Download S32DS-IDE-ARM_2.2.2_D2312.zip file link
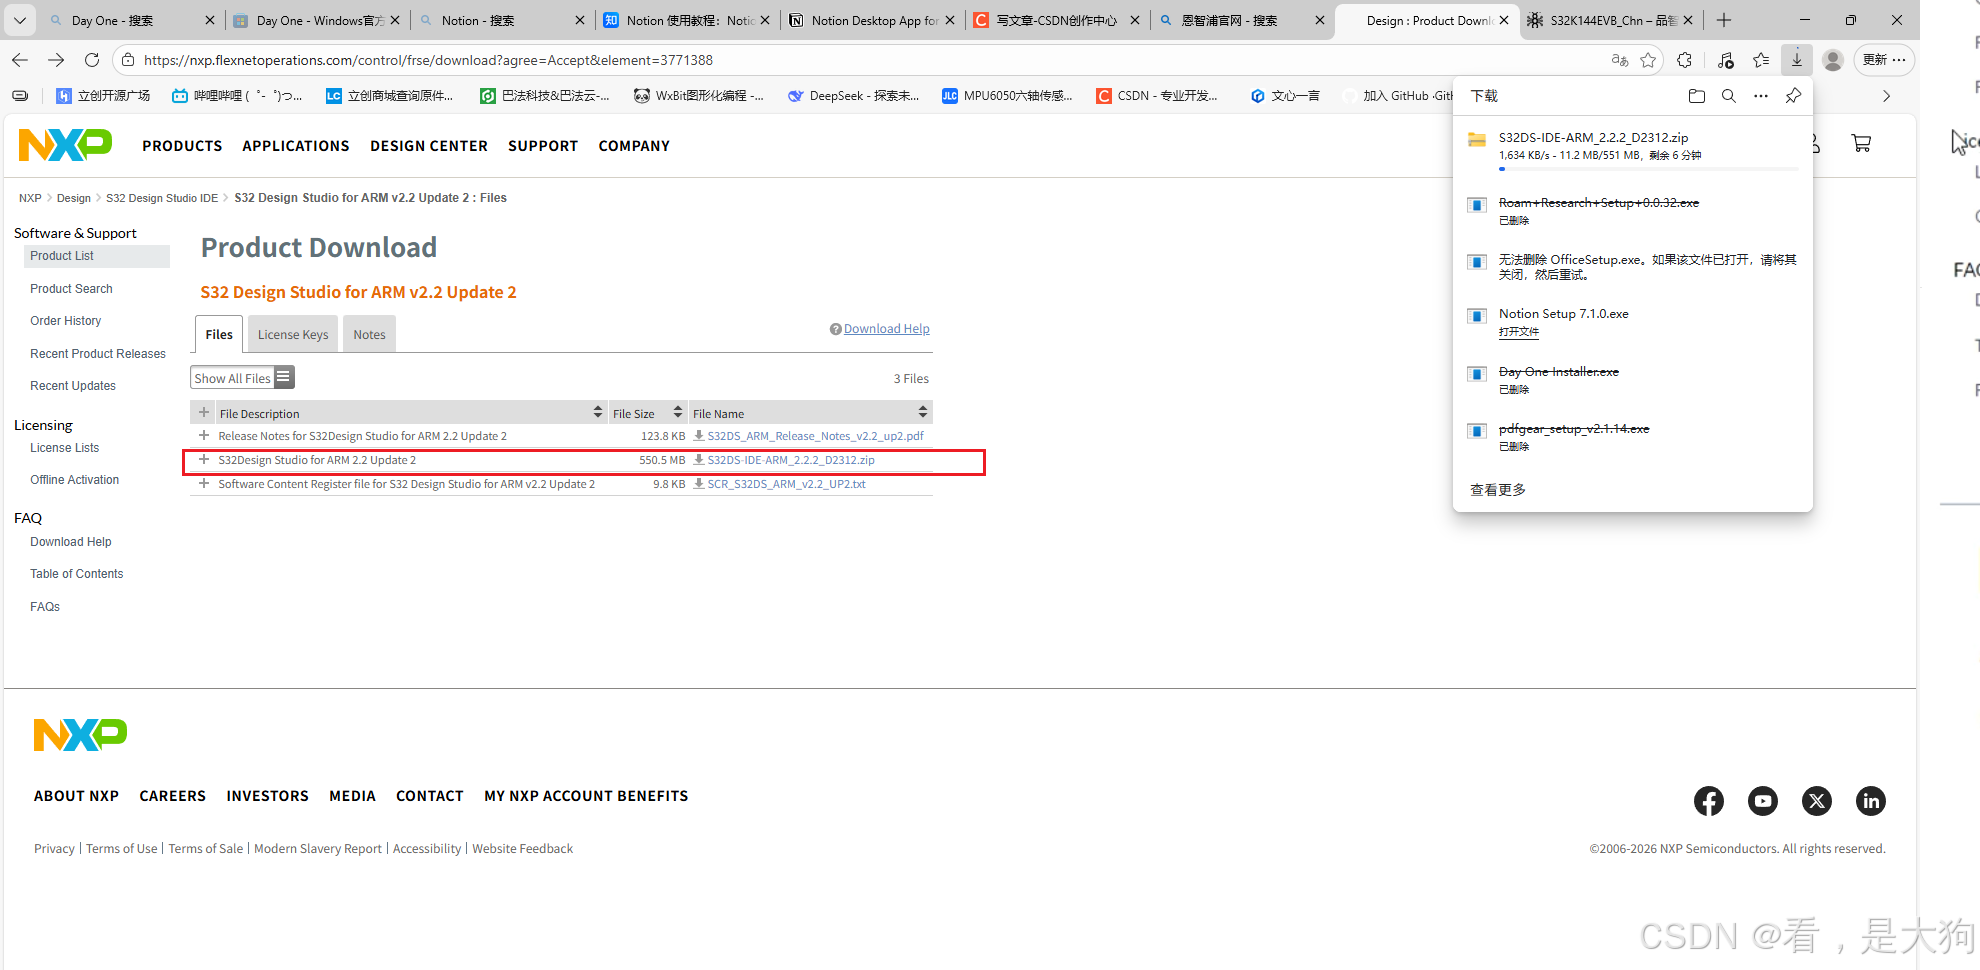Image resolution: width=1980 pixels, height=970 pixels. coord(790,460)
